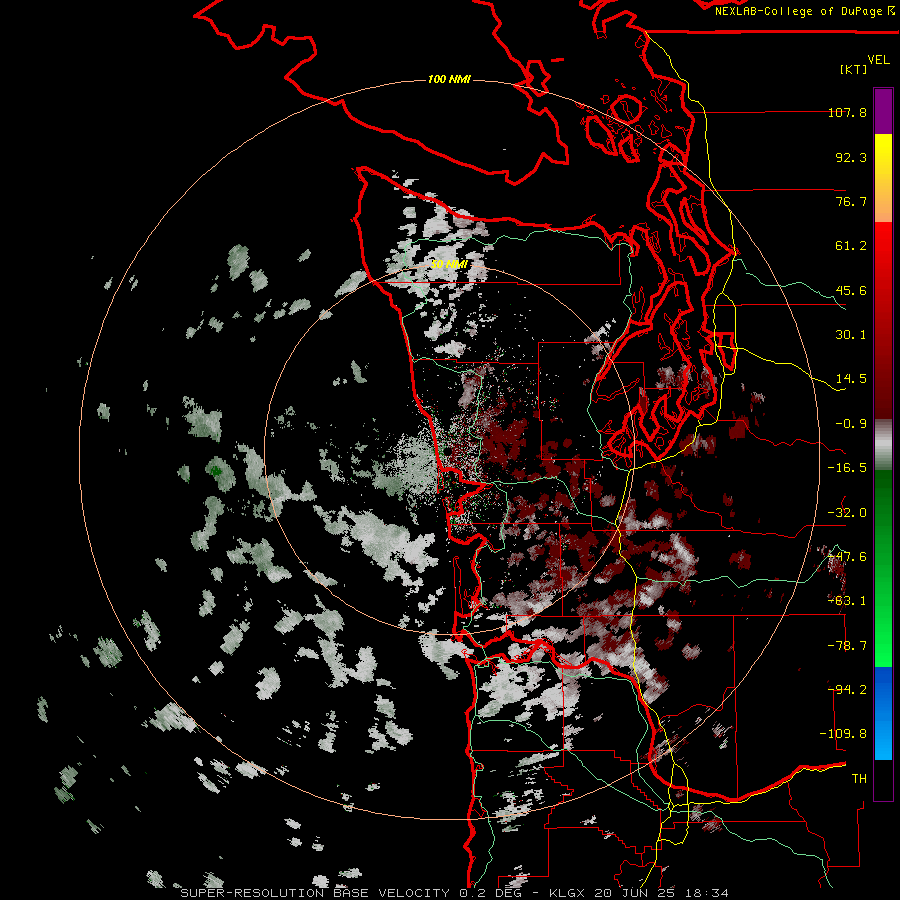900x900 pixels.
Task: Select the -94.2 legend value
Action: coord(848,690)
